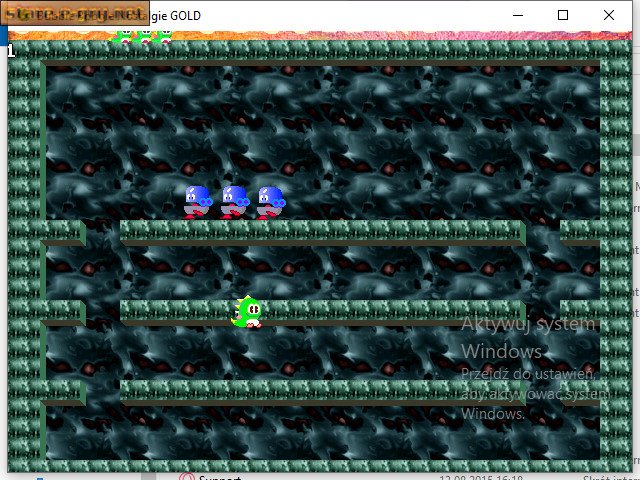Click the GOLD window title text
This screenshot has height=480, width=640.
185,16
